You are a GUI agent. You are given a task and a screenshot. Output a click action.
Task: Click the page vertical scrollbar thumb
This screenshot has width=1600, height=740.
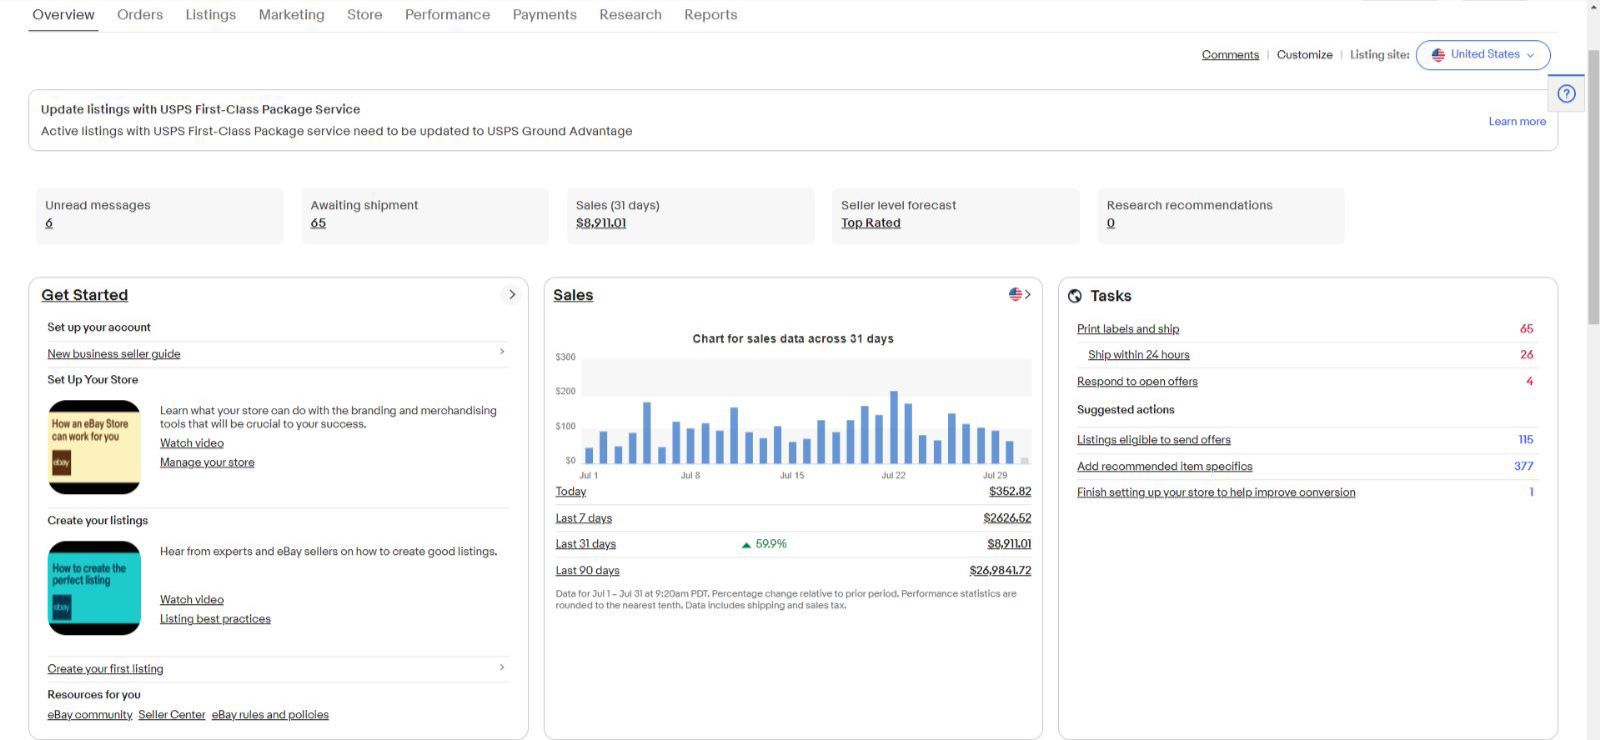click(1593, 185)
